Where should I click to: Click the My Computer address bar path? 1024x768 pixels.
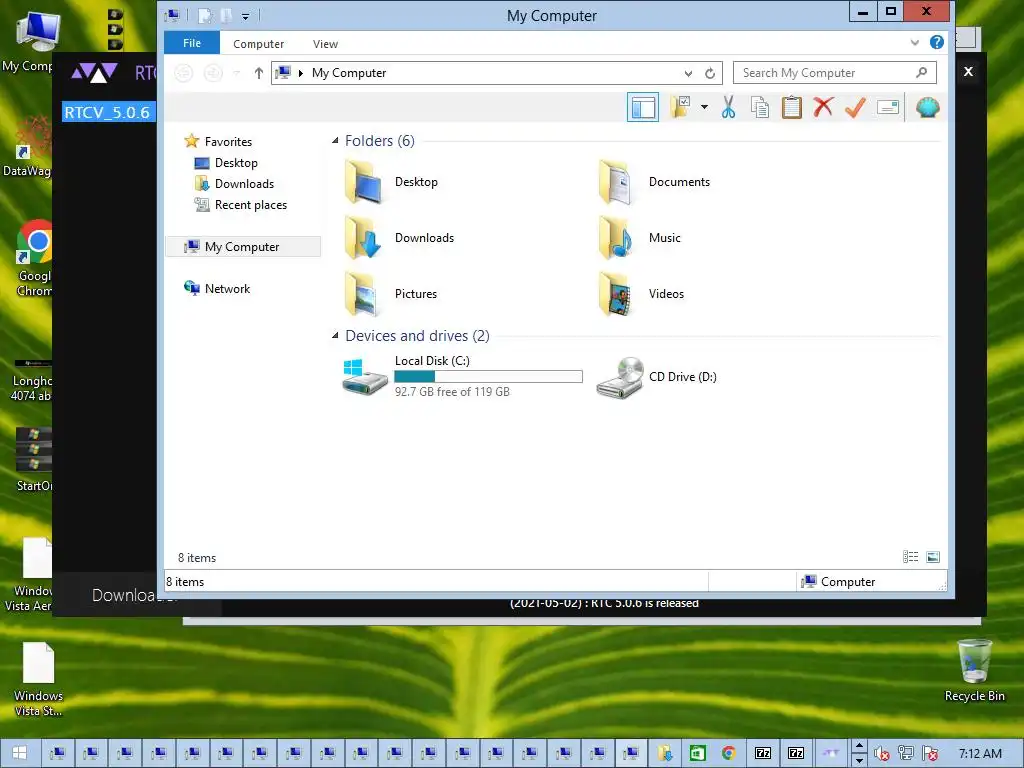349,73
